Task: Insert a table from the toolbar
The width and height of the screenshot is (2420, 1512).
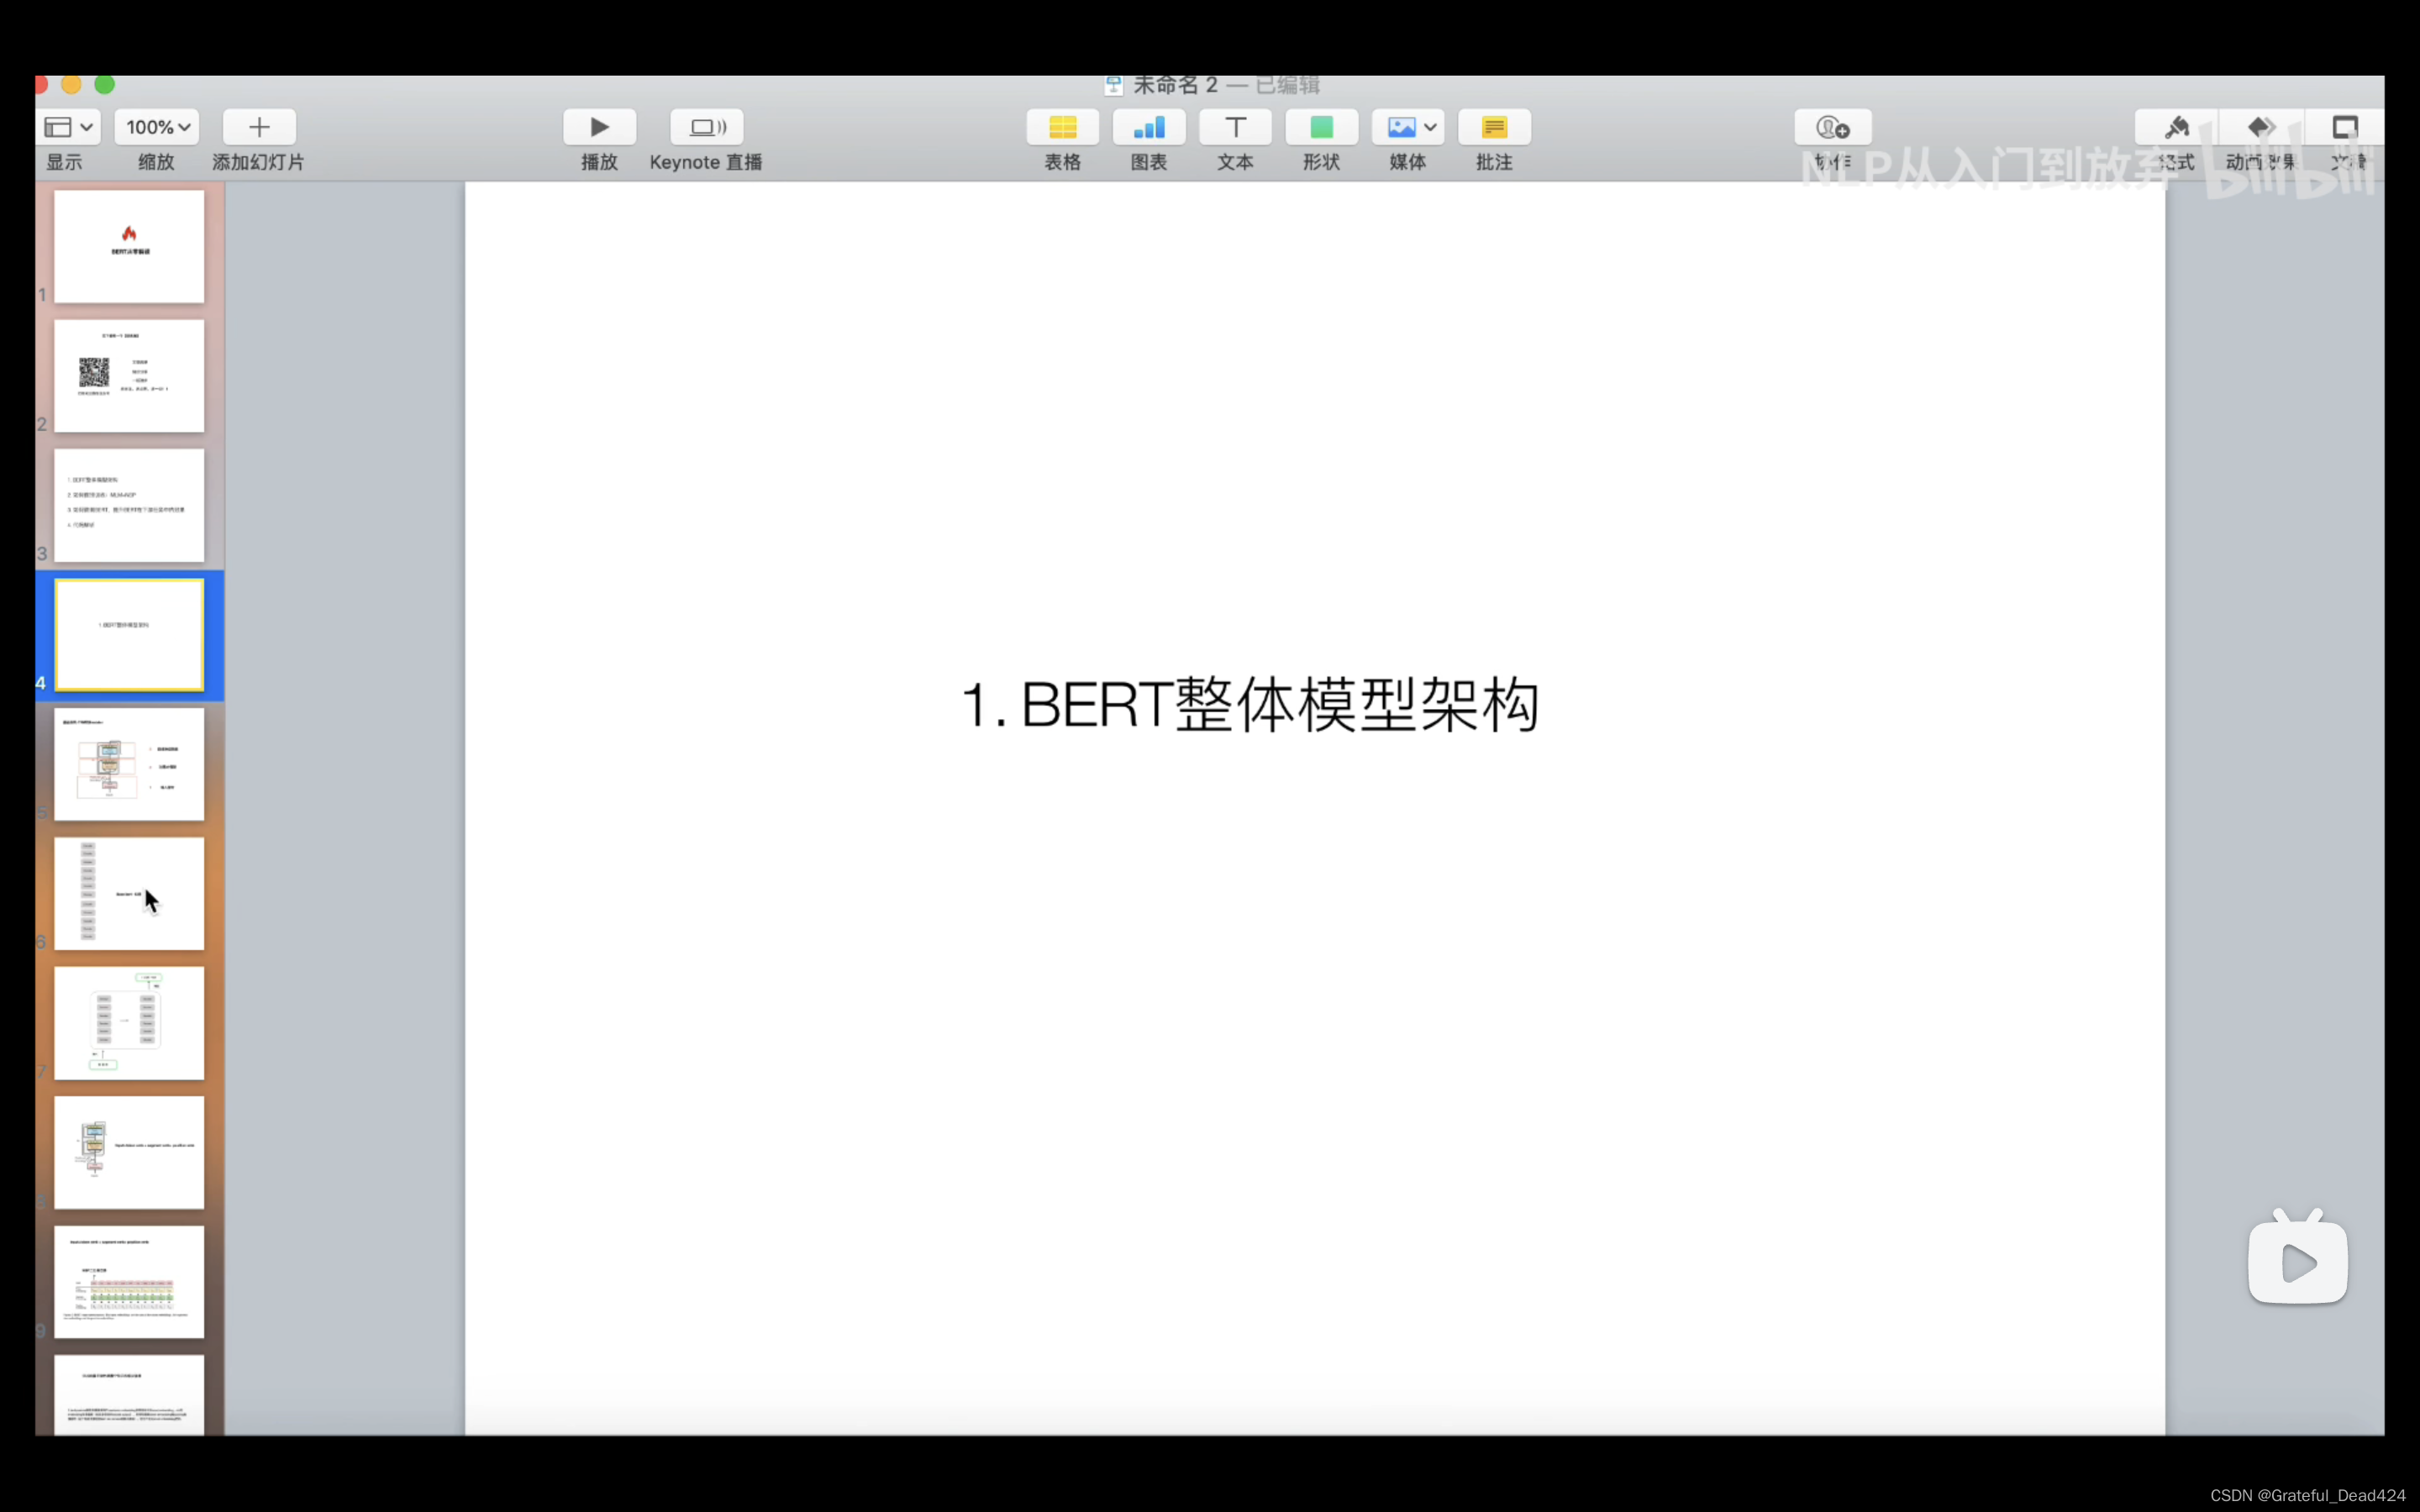Action: click(1062, 127)
